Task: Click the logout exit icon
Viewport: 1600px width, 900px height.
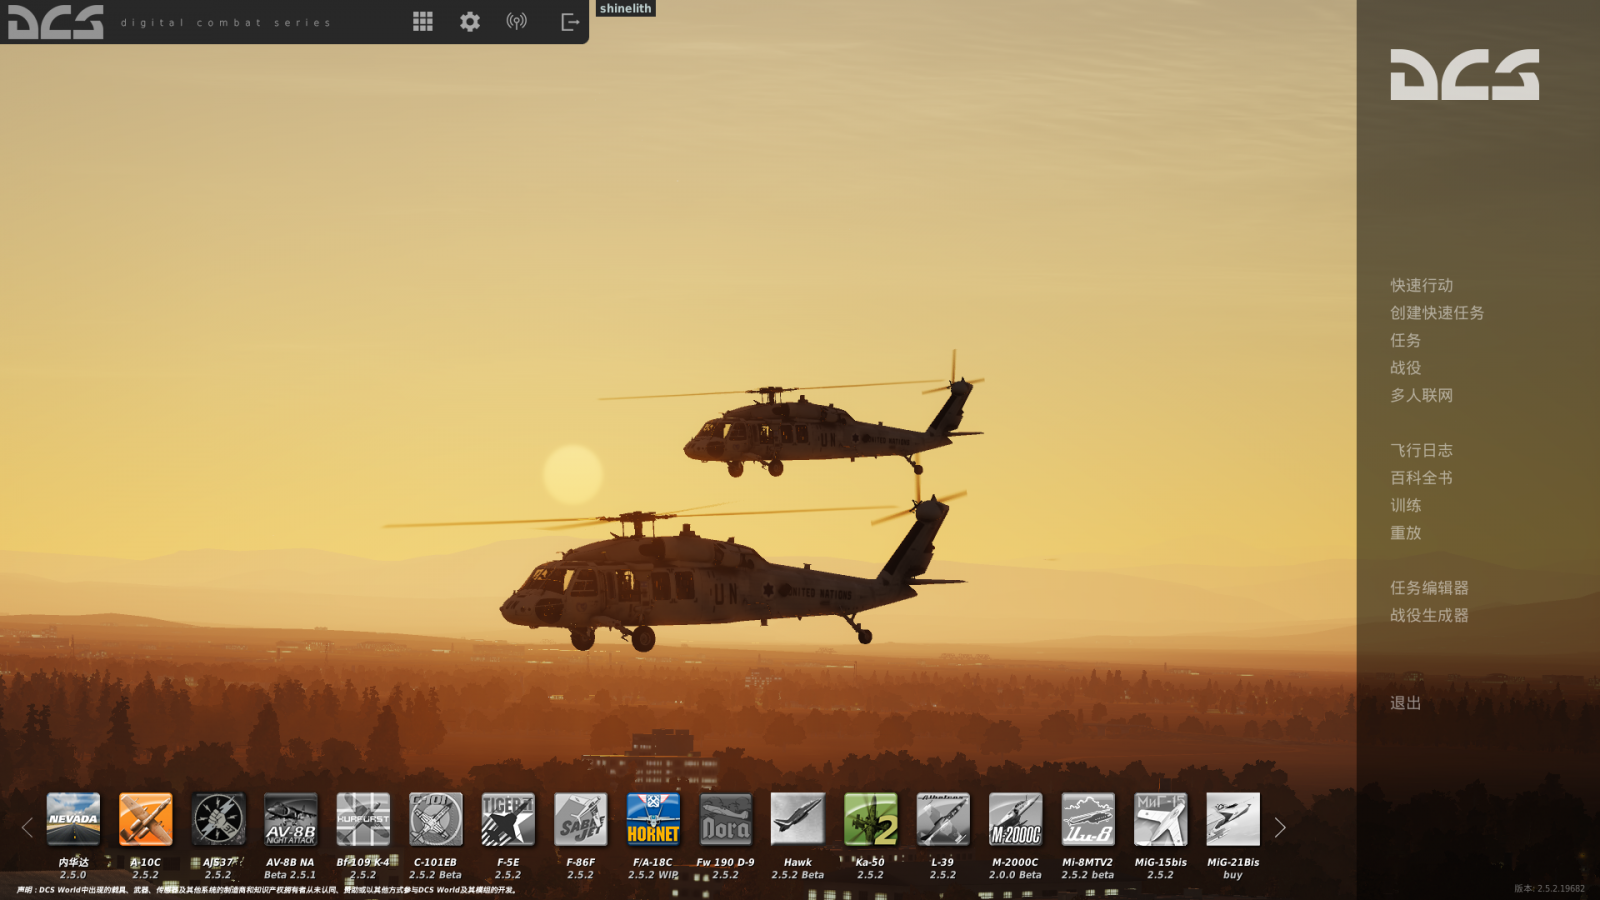Action: point(570,22)
